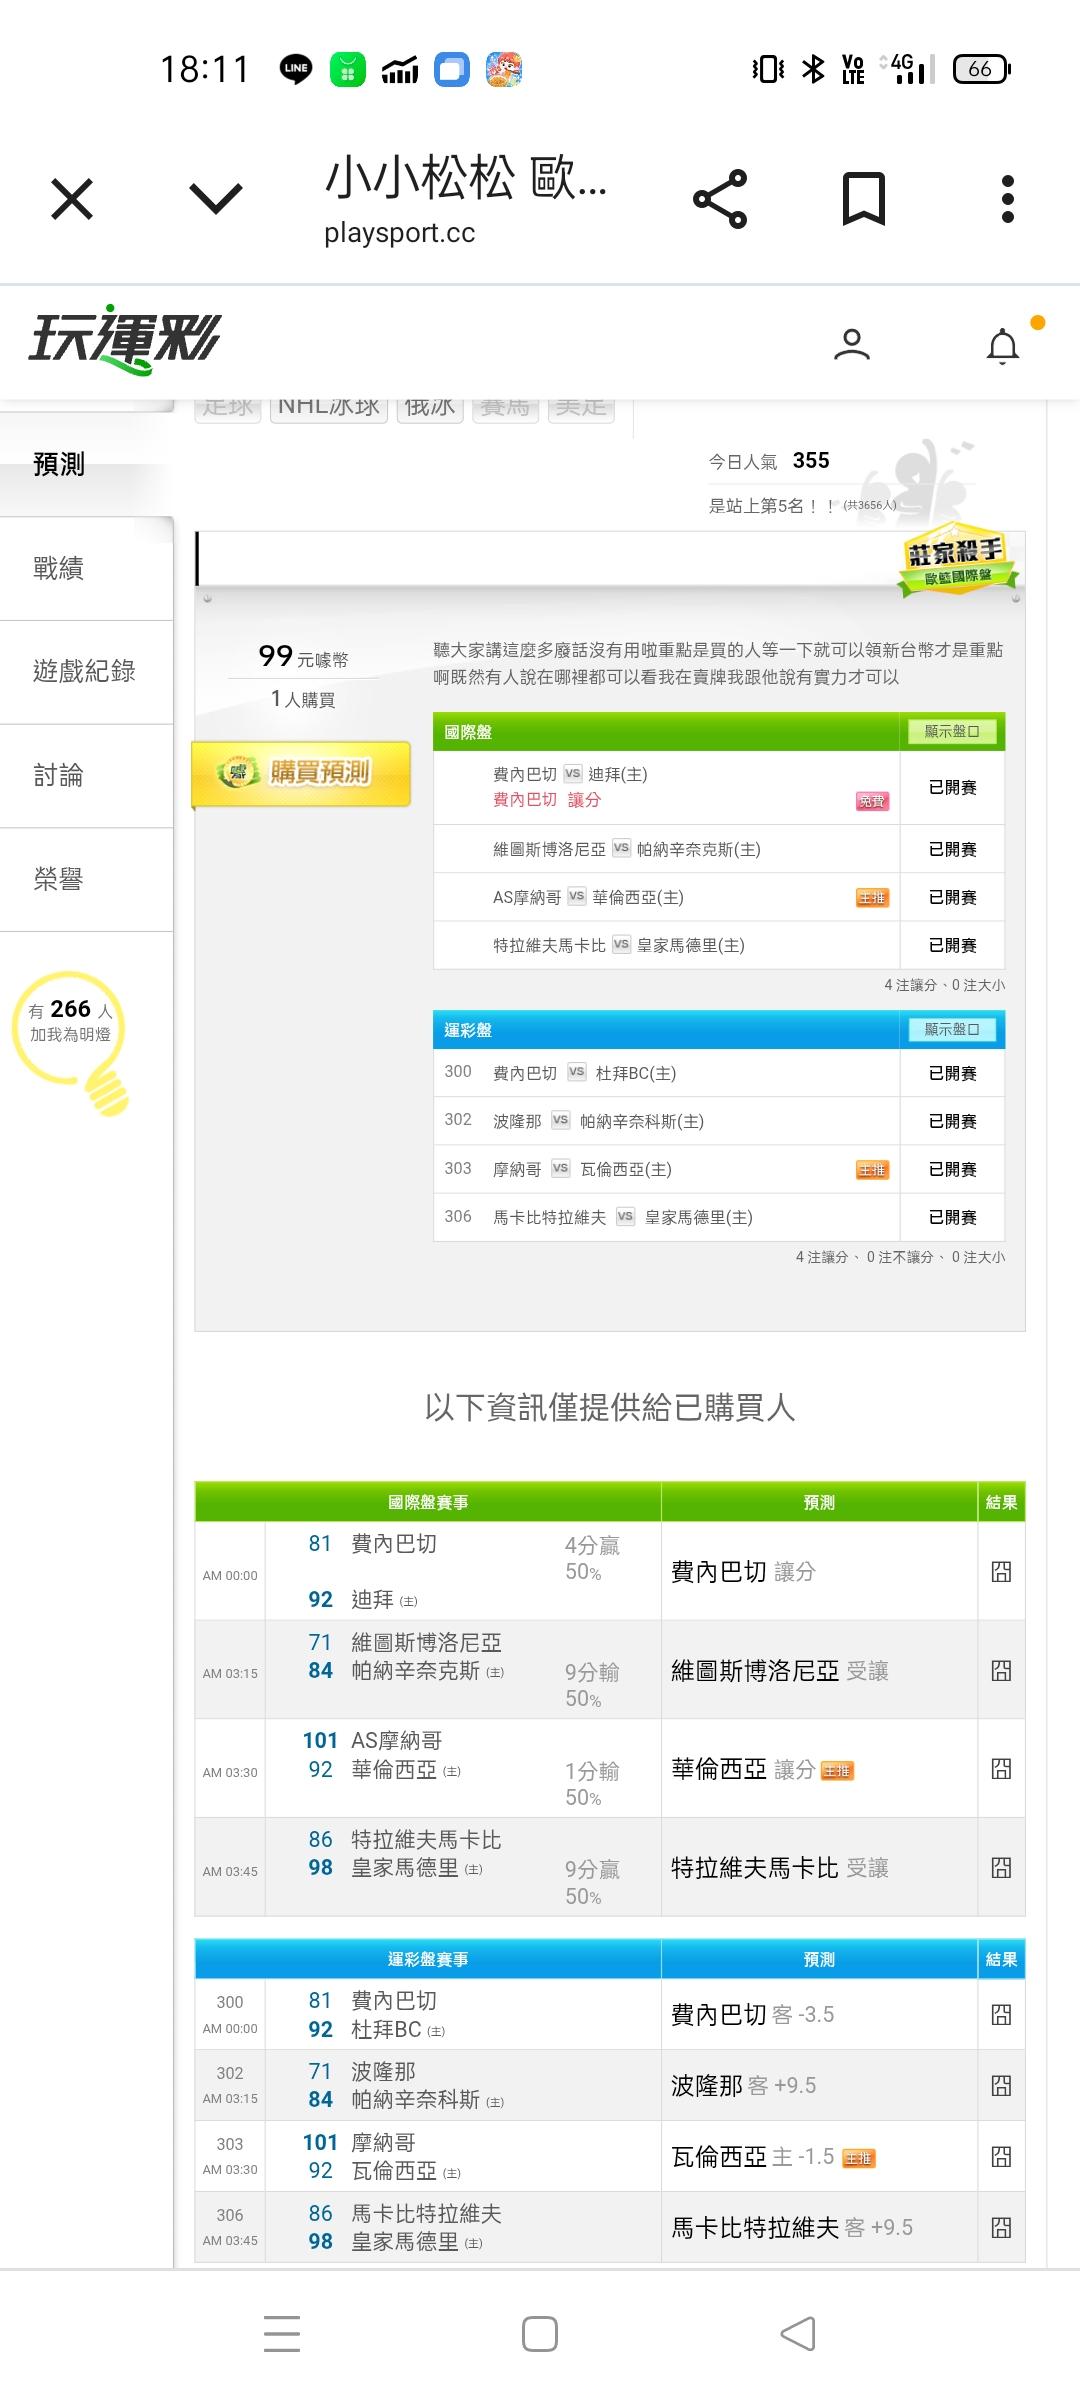Select the NHL冰球 league tab
This screenshot has height=2400, width=1080.
(x=328, y=406)
